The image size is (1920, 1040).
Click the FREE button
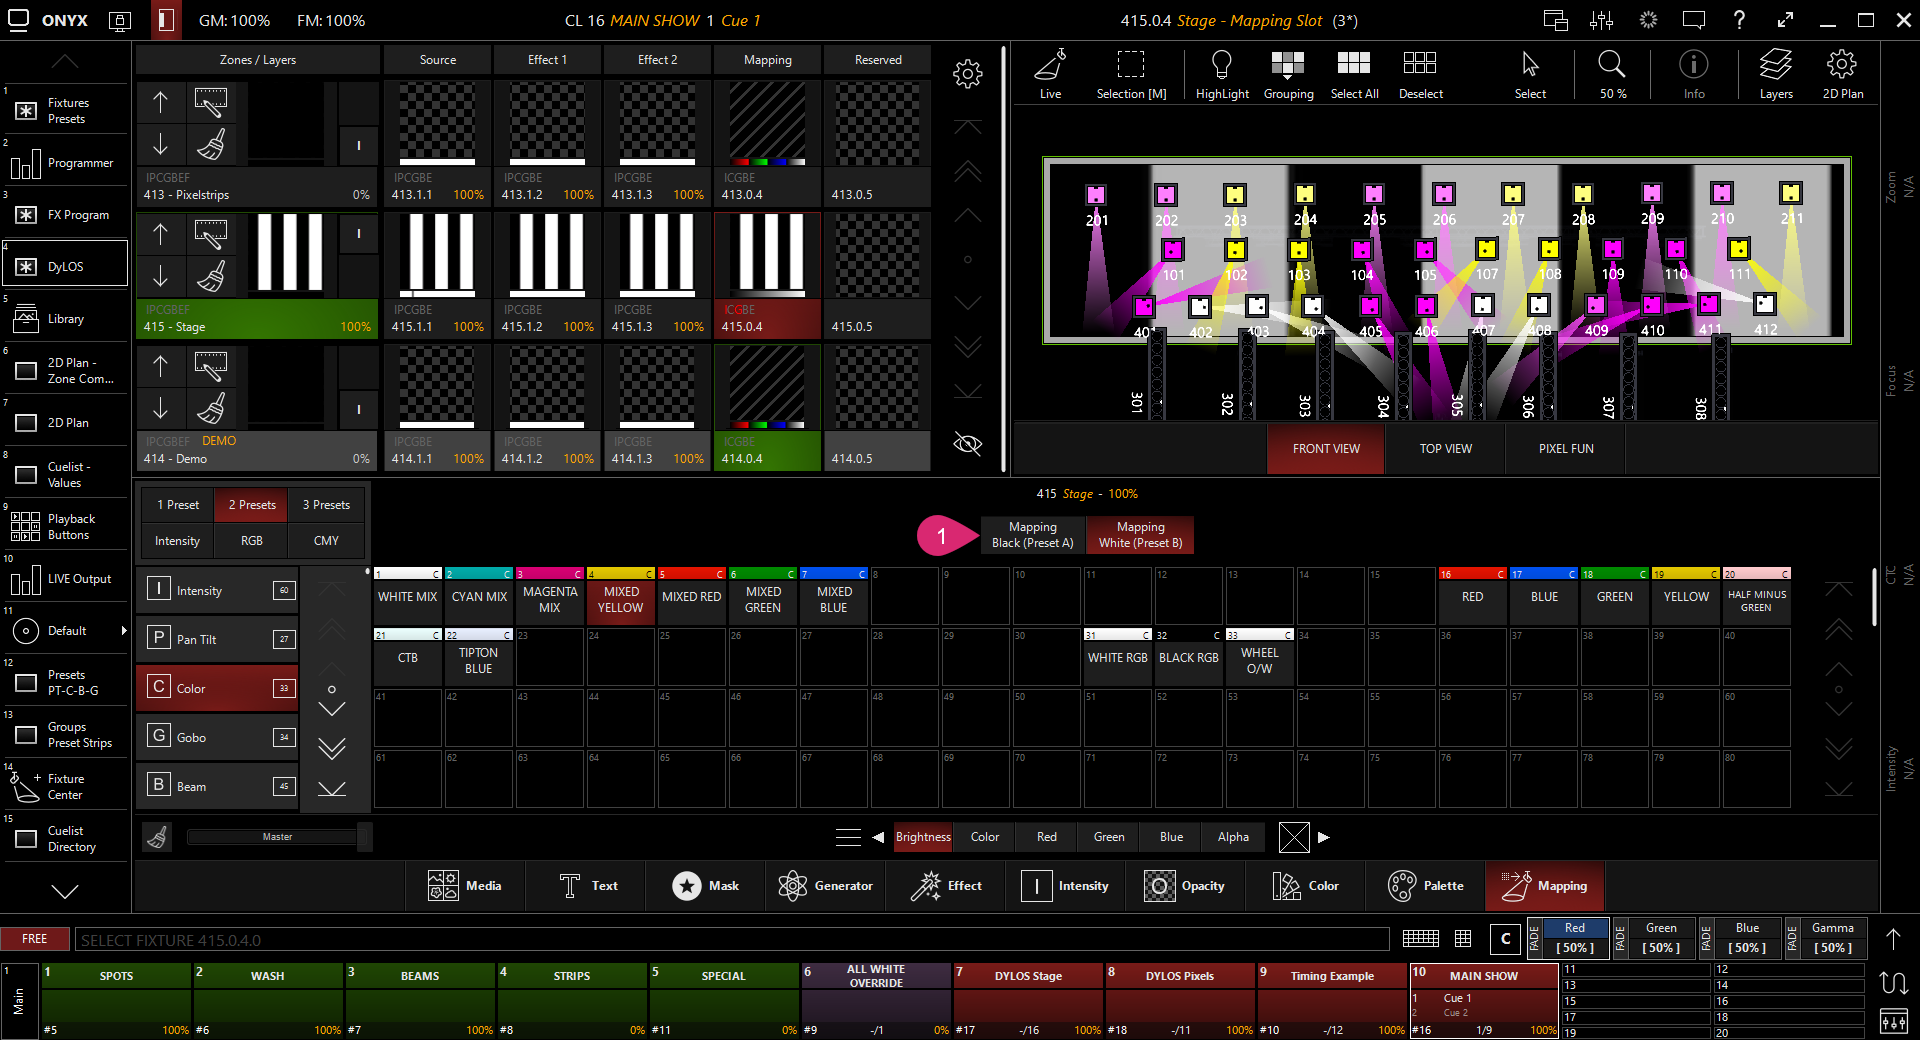(x=35, y=939)
